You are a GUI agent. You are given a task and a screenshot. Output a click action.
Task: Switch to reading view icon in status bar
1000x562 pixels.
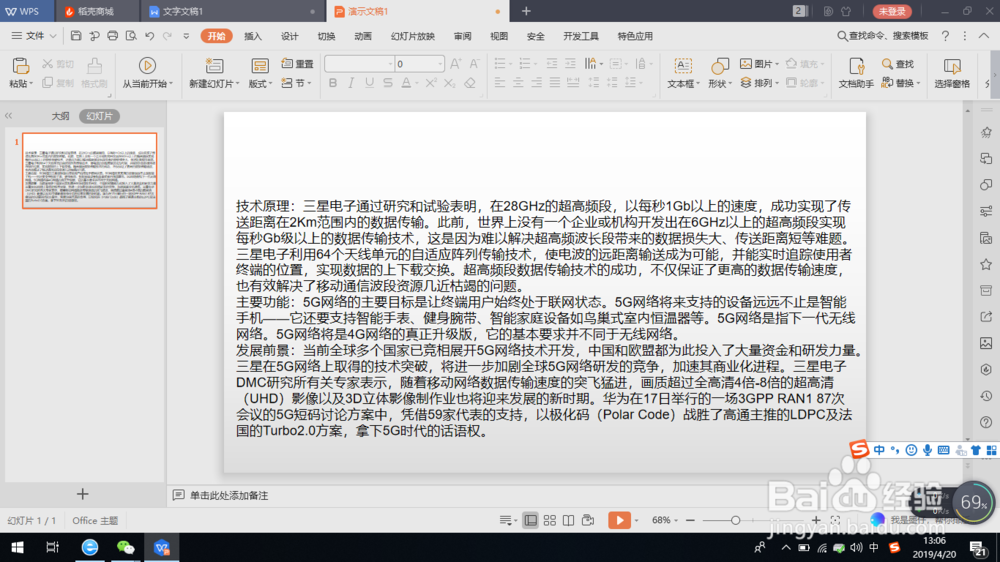pyautogui.click(x=568, y=521)
